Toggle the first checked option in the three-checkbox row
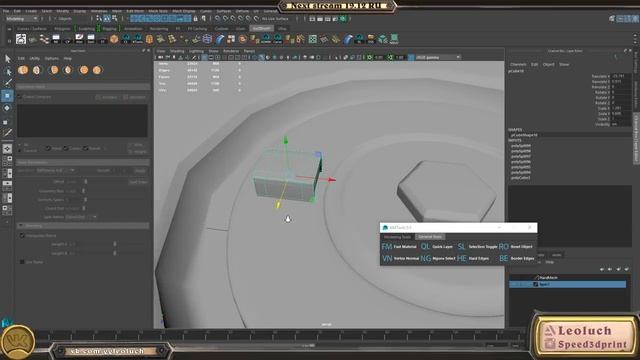The width and height of the screenshot is (640, 360). point(48,148)
